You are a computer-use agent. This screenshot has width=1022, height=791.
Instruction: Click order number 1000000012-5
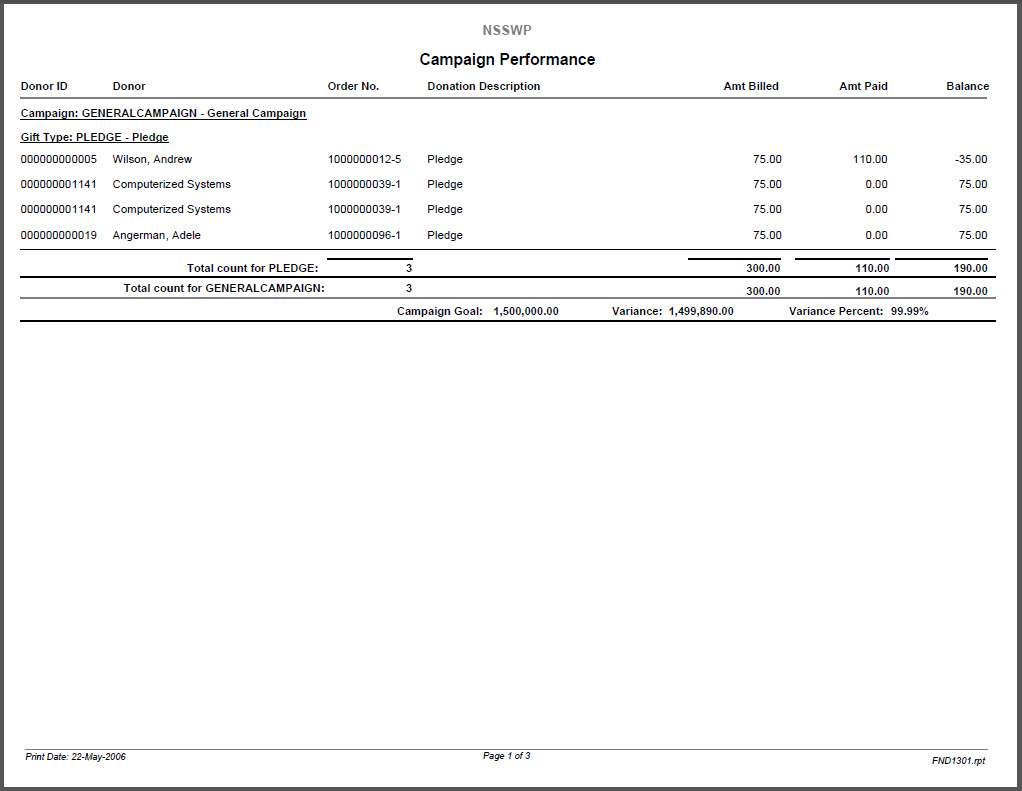tap(364, 159)
